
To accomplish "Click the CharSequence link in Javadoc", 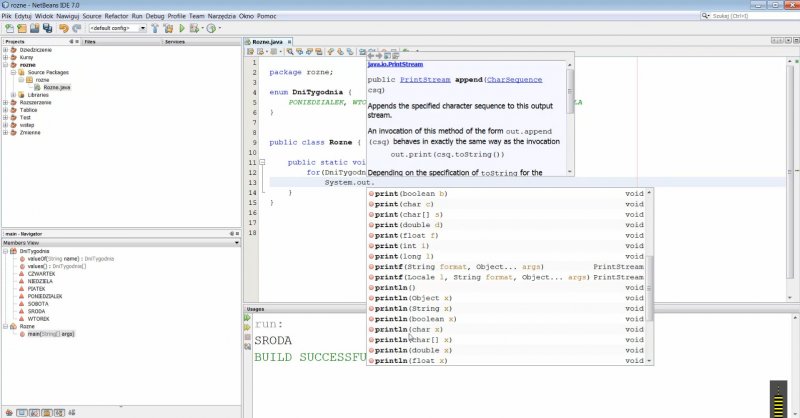I will pyautogui.click(x=516, y=78).
